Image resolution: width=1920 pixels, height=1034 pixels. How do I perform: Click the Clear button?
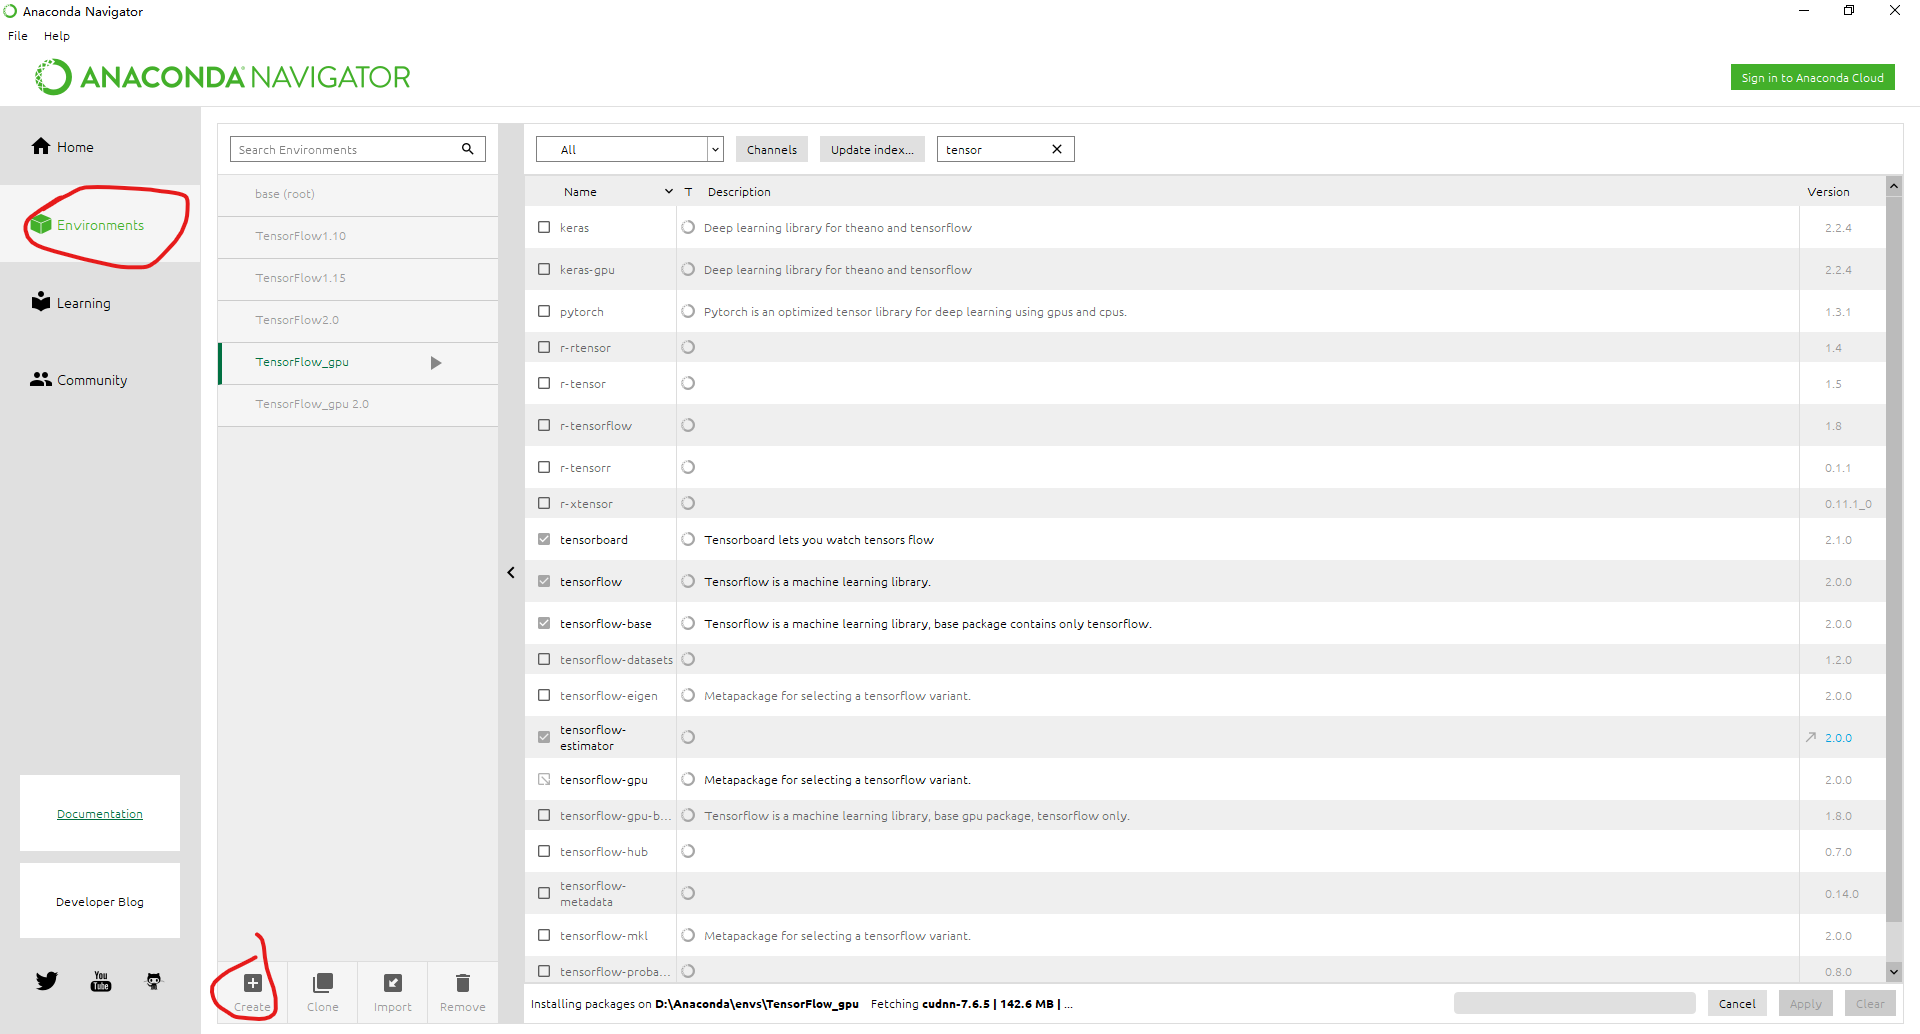pos(1870,1003)
